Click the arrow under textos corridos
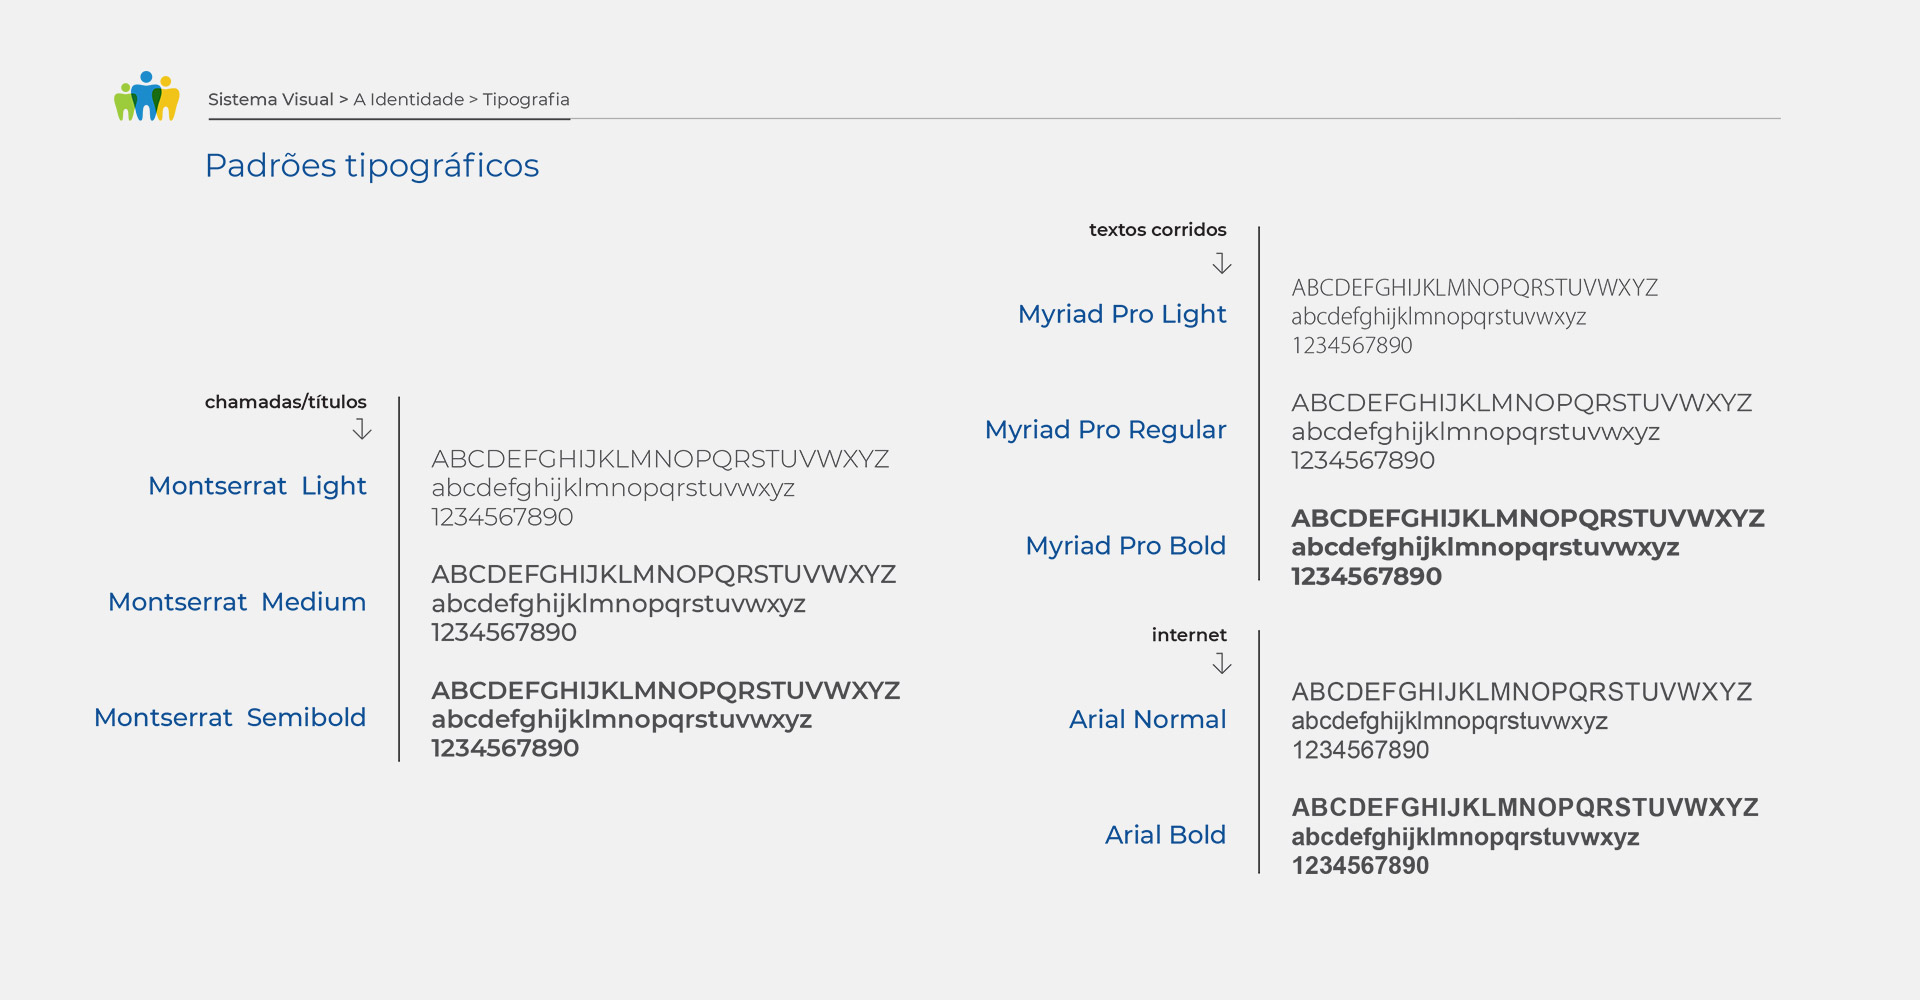The width and height of the screenshot is (1920, 1000). coord(1221,263)
